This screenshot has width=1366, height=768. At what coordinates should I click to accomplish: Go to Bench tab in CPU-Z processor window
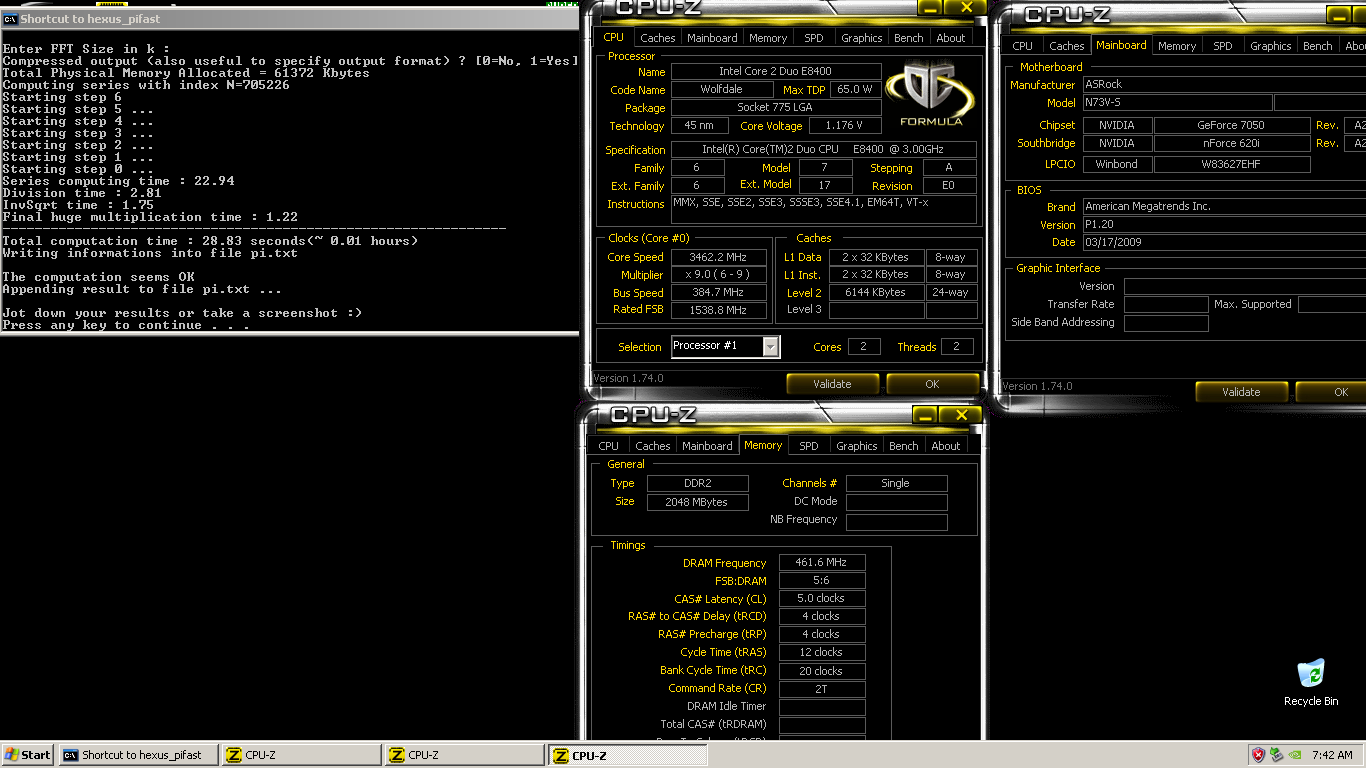909,38
